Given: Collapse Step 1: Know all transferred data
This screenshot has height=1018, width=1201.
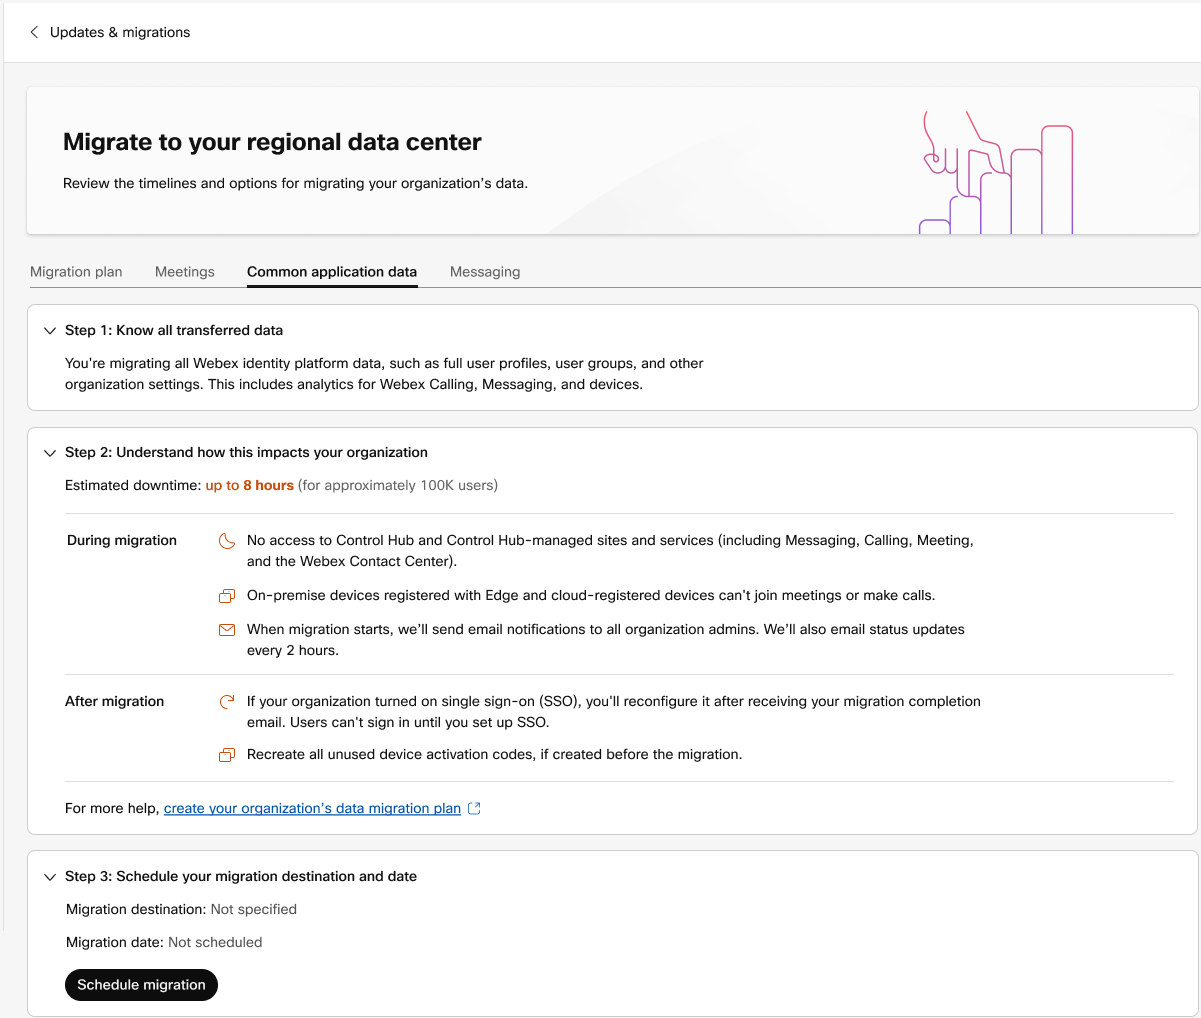Looking at the screenshot, I should (x=50, y=330).
